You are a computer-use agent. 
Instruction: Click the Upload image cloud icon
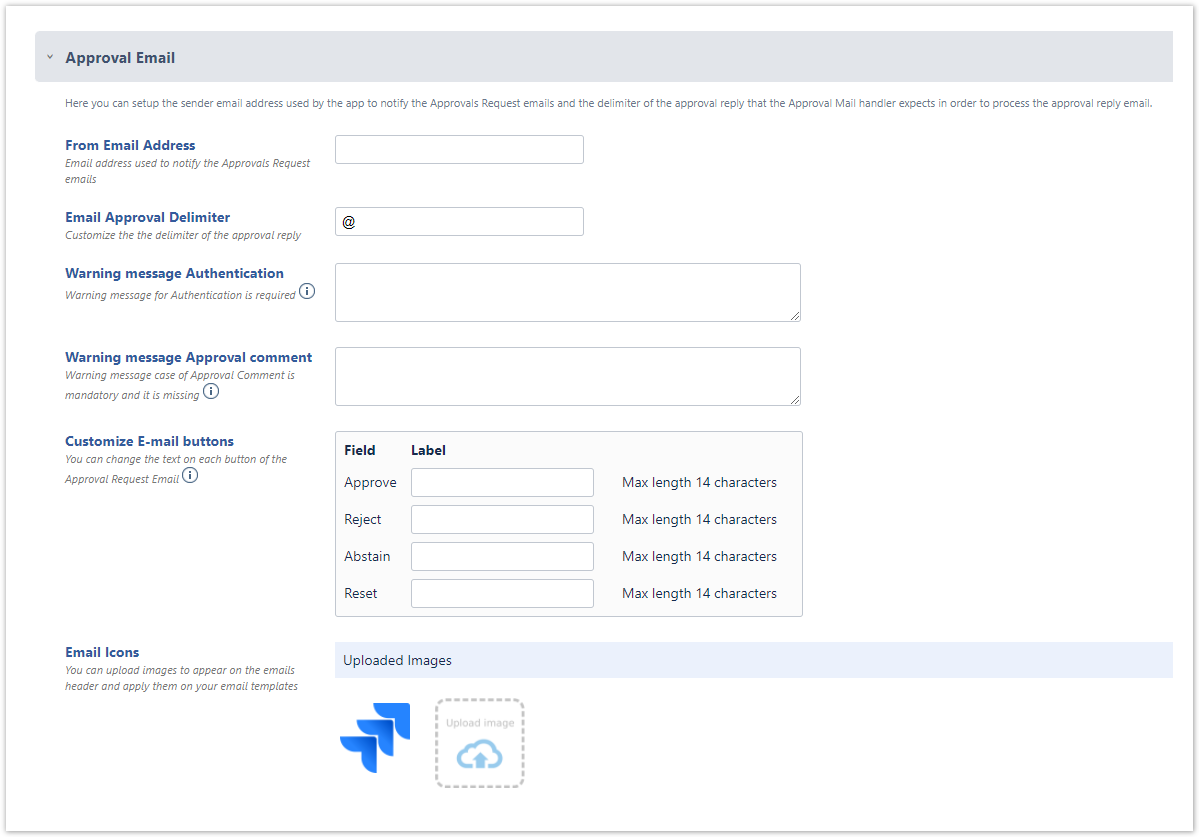(x=480, y=755)
